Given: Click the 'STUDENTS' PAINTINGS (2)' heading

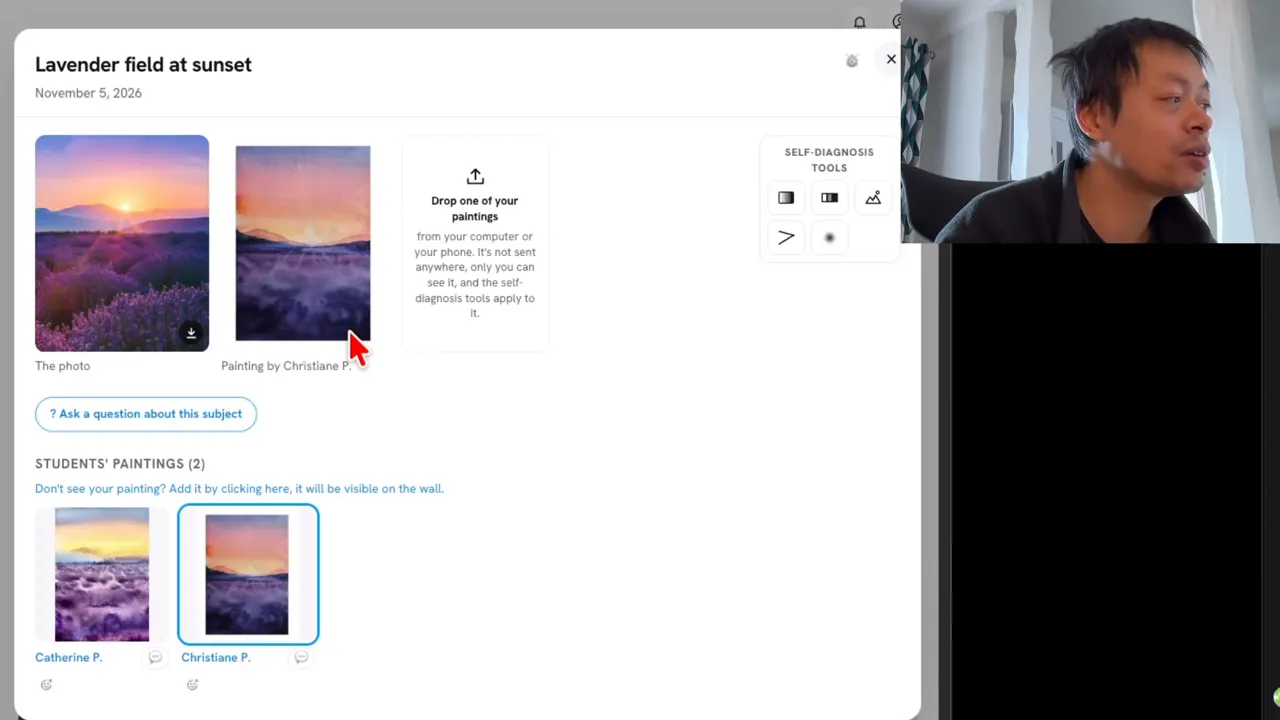Looking at the screenshot, I should pyautogui.click(x=120, y=464).
